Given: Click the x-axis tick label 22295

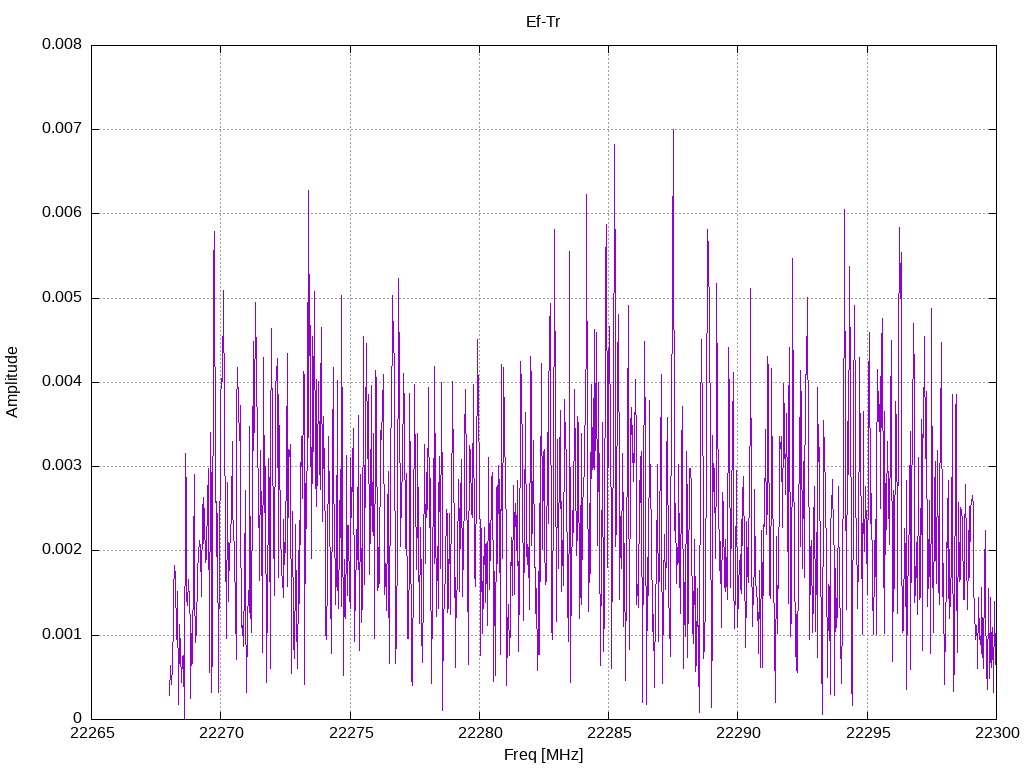Looking at the screenshot, I should (x=868, y=733).
